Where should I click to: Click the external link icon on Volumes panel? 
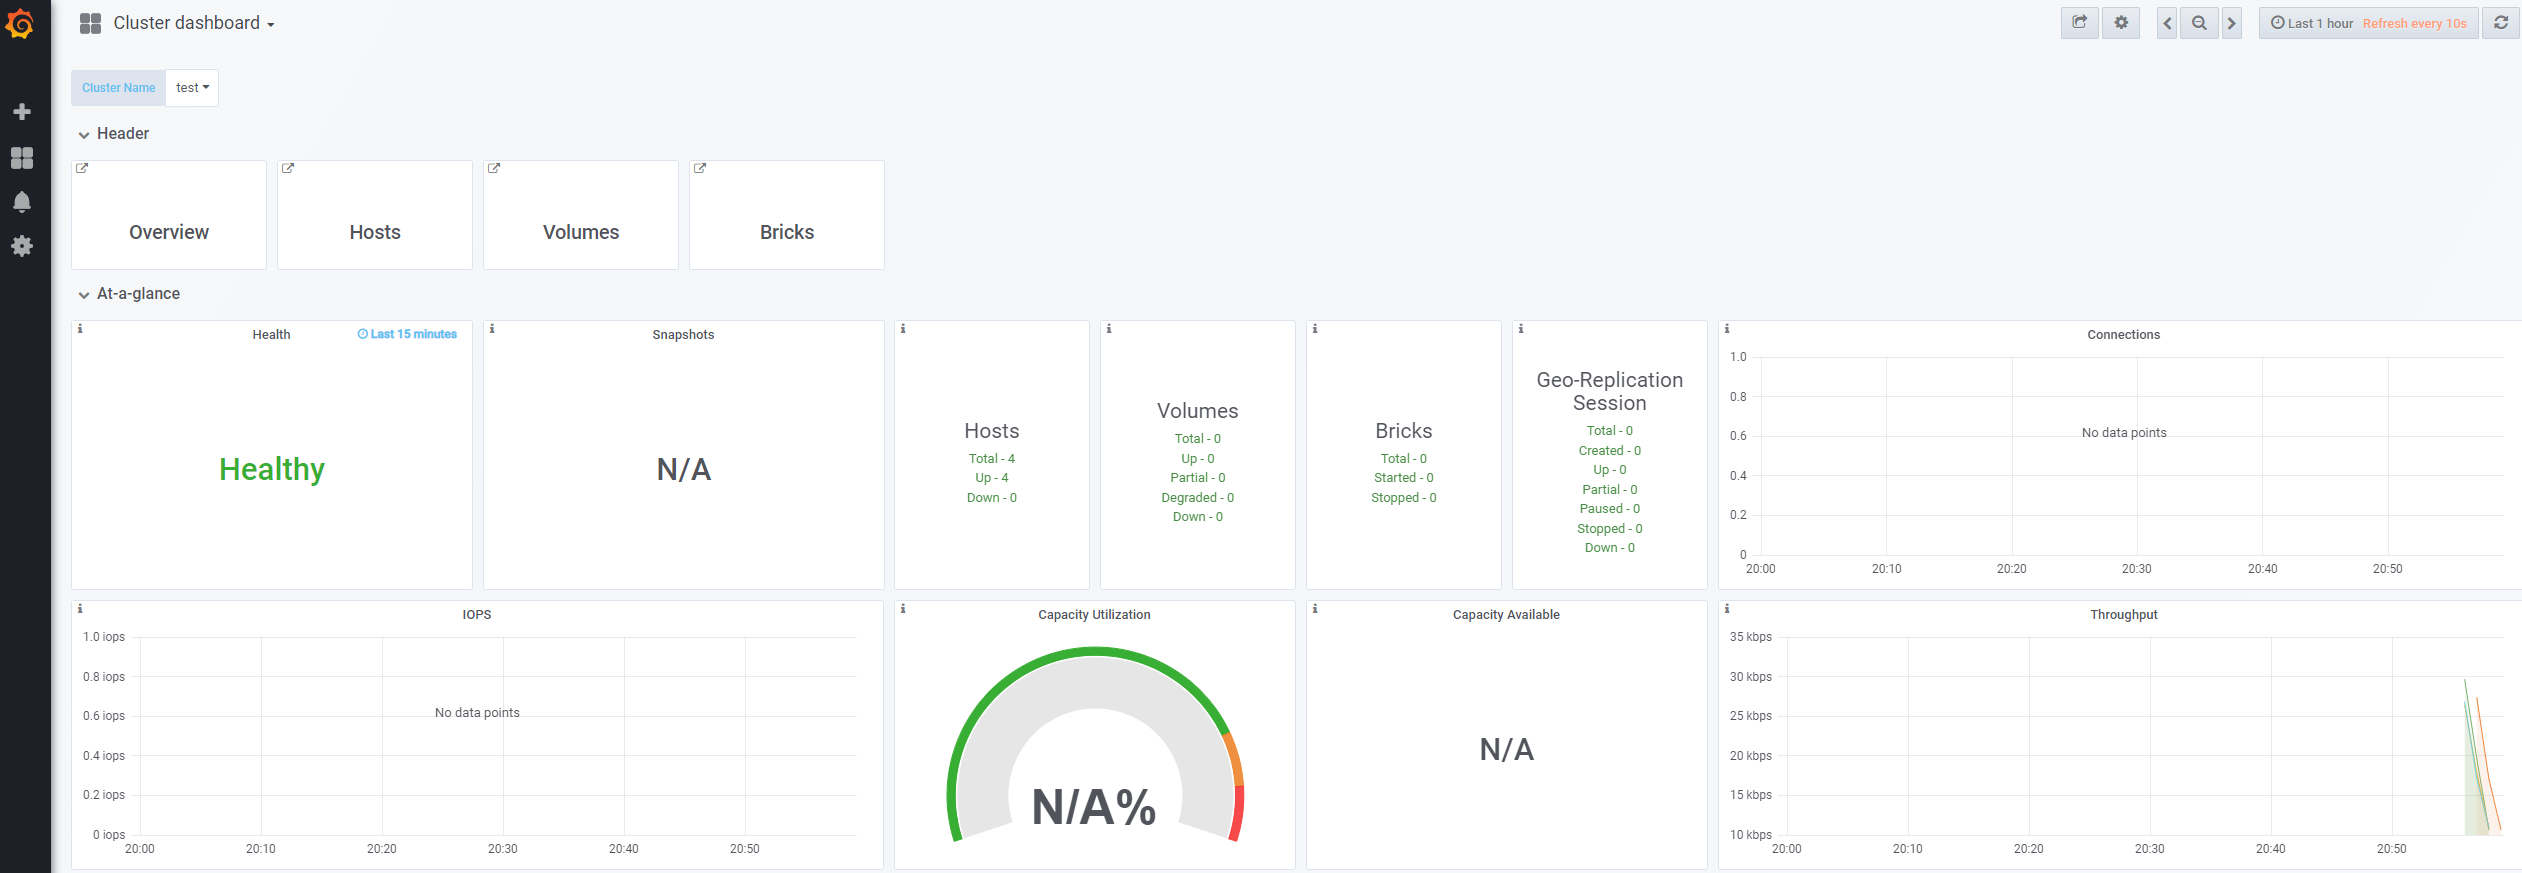point(494,168)
